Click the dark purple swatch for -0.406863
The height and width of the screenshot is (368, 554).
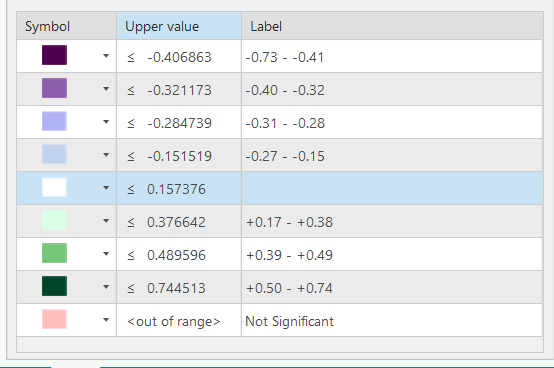point(54,55)
